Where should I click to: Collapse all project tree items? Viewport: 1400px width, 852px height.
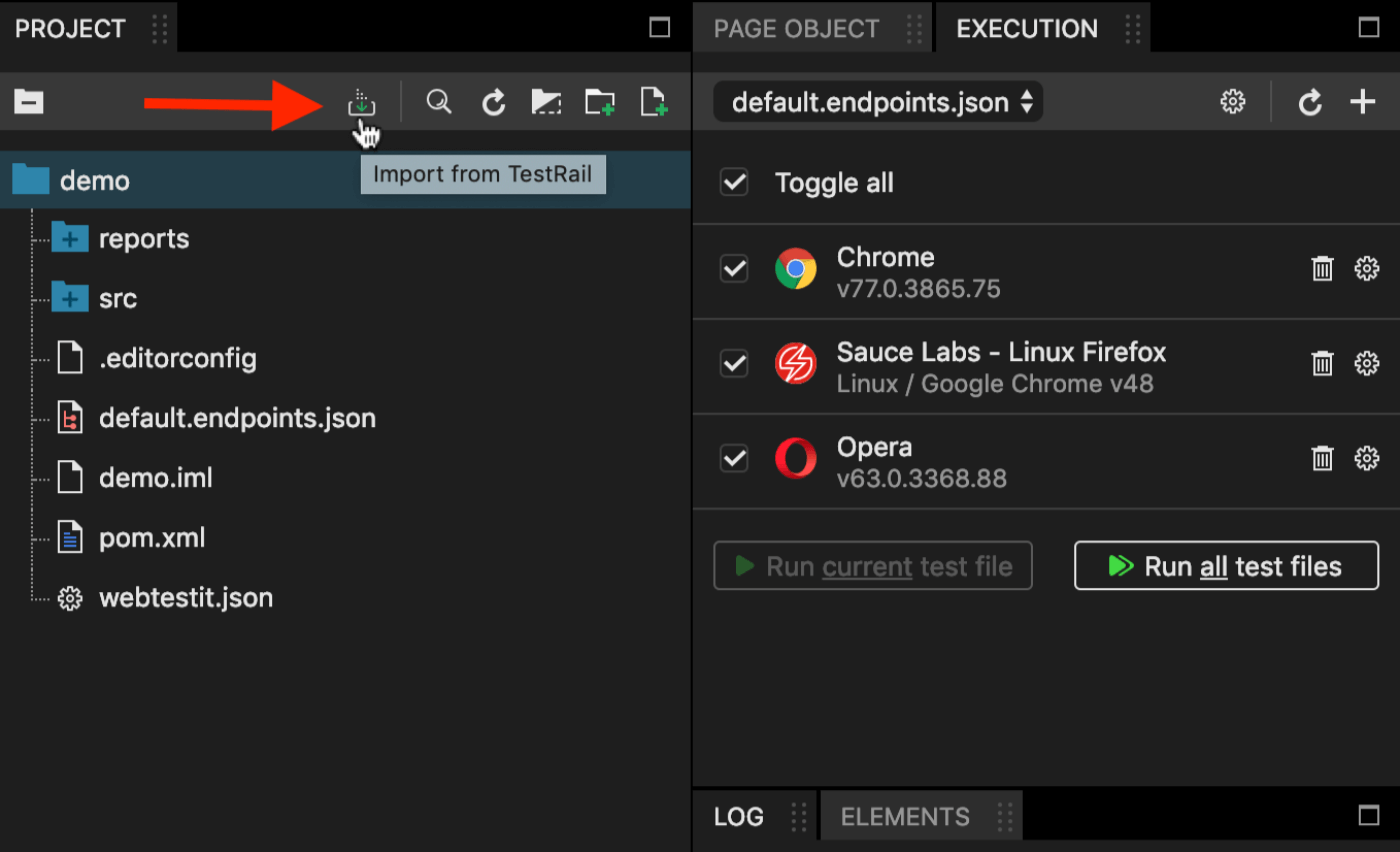coord(29,102)
